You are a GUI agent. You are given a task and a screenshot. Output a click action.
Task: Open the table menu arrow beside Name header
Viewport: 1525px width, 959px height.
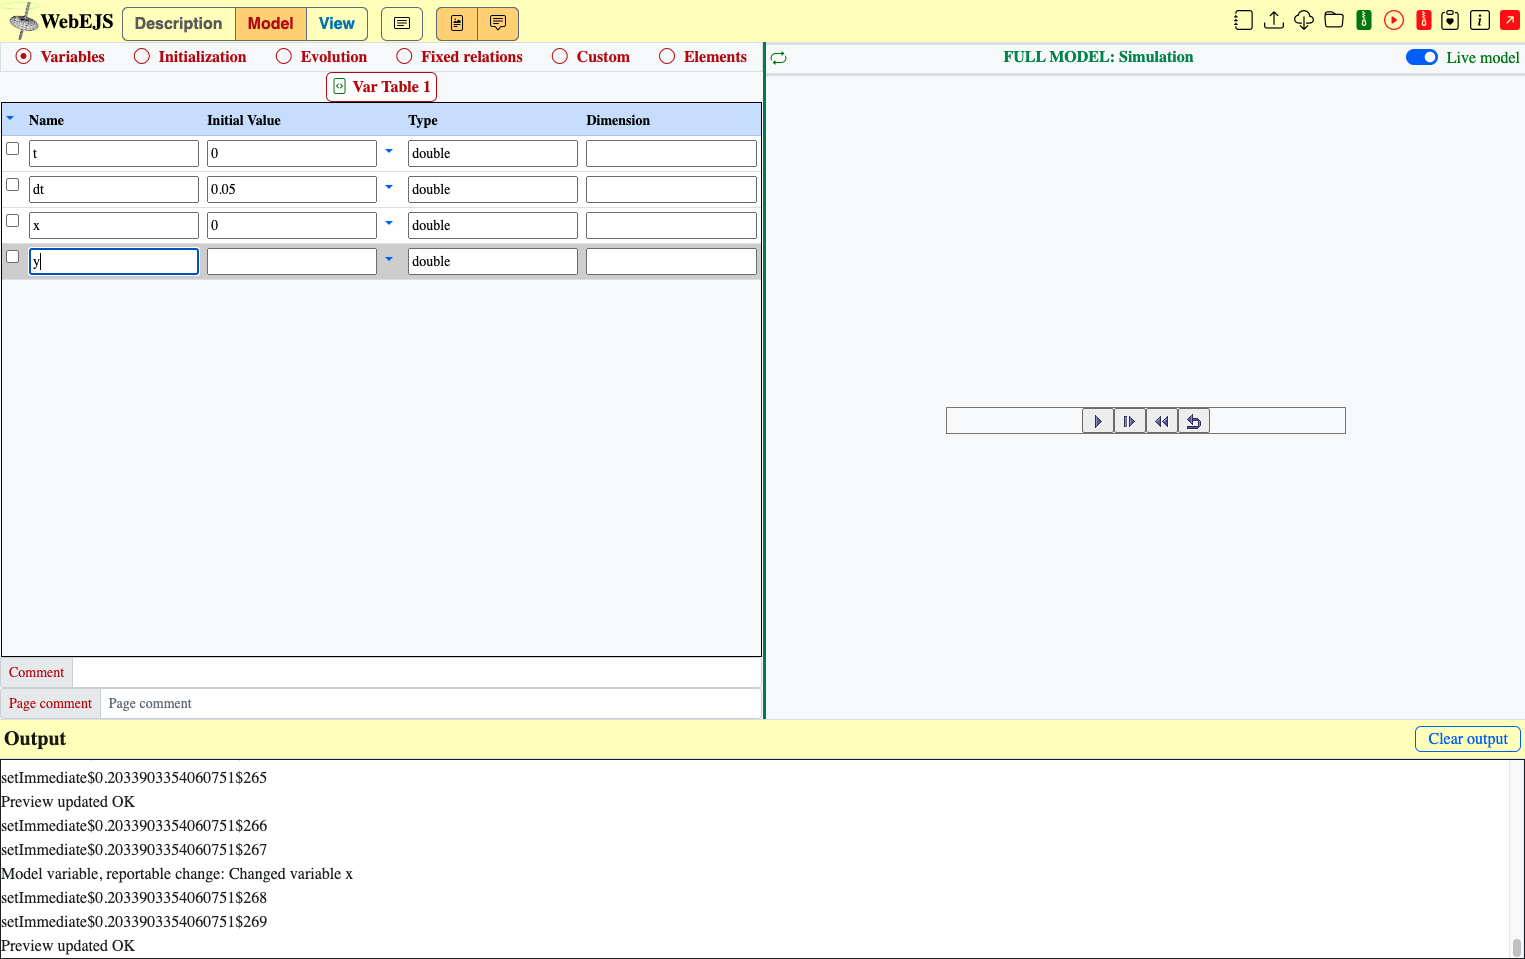pos(10,118)
